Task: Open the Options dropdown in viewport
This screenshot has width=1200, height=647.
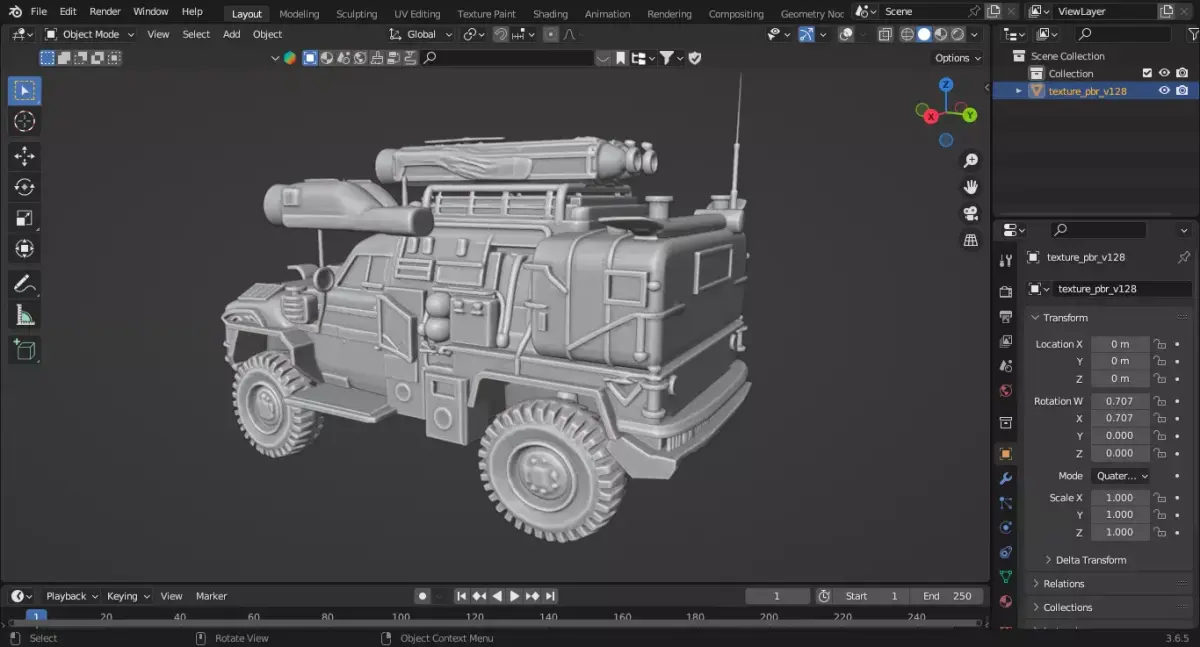Action: tap(958, 58)
